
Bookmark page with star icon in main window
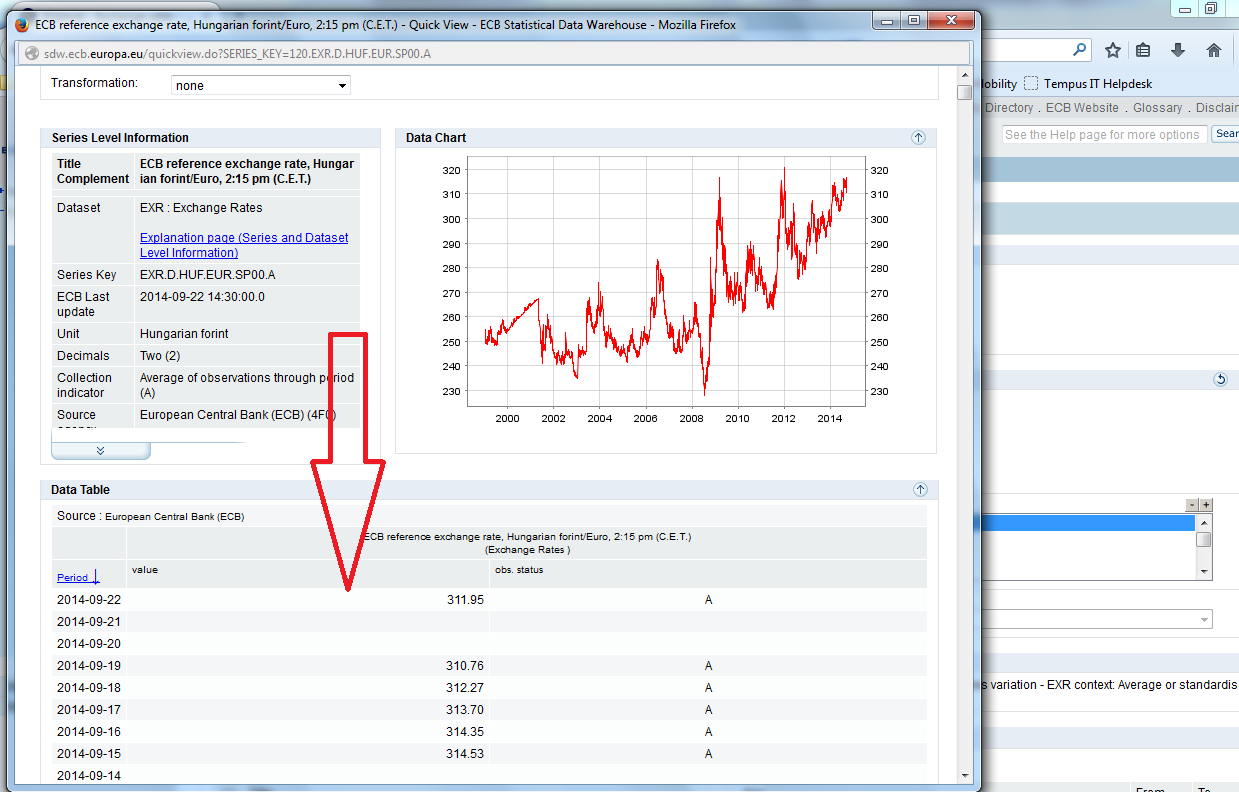click(1112, 50)
